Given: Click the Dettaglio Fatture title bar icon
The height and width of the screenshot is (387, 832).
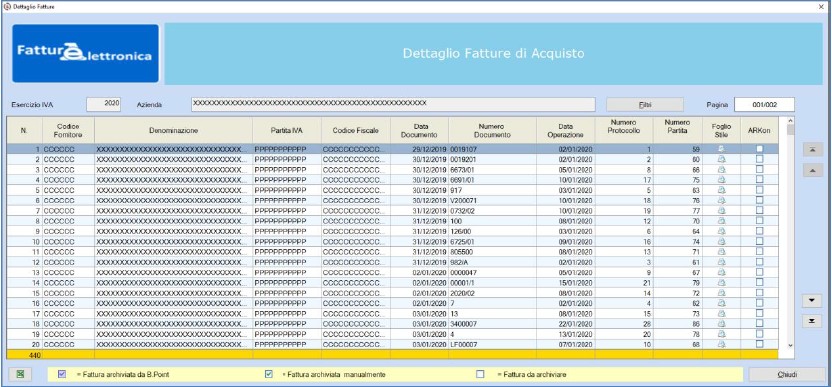Looking at the screenshot, I should (7, 7).
